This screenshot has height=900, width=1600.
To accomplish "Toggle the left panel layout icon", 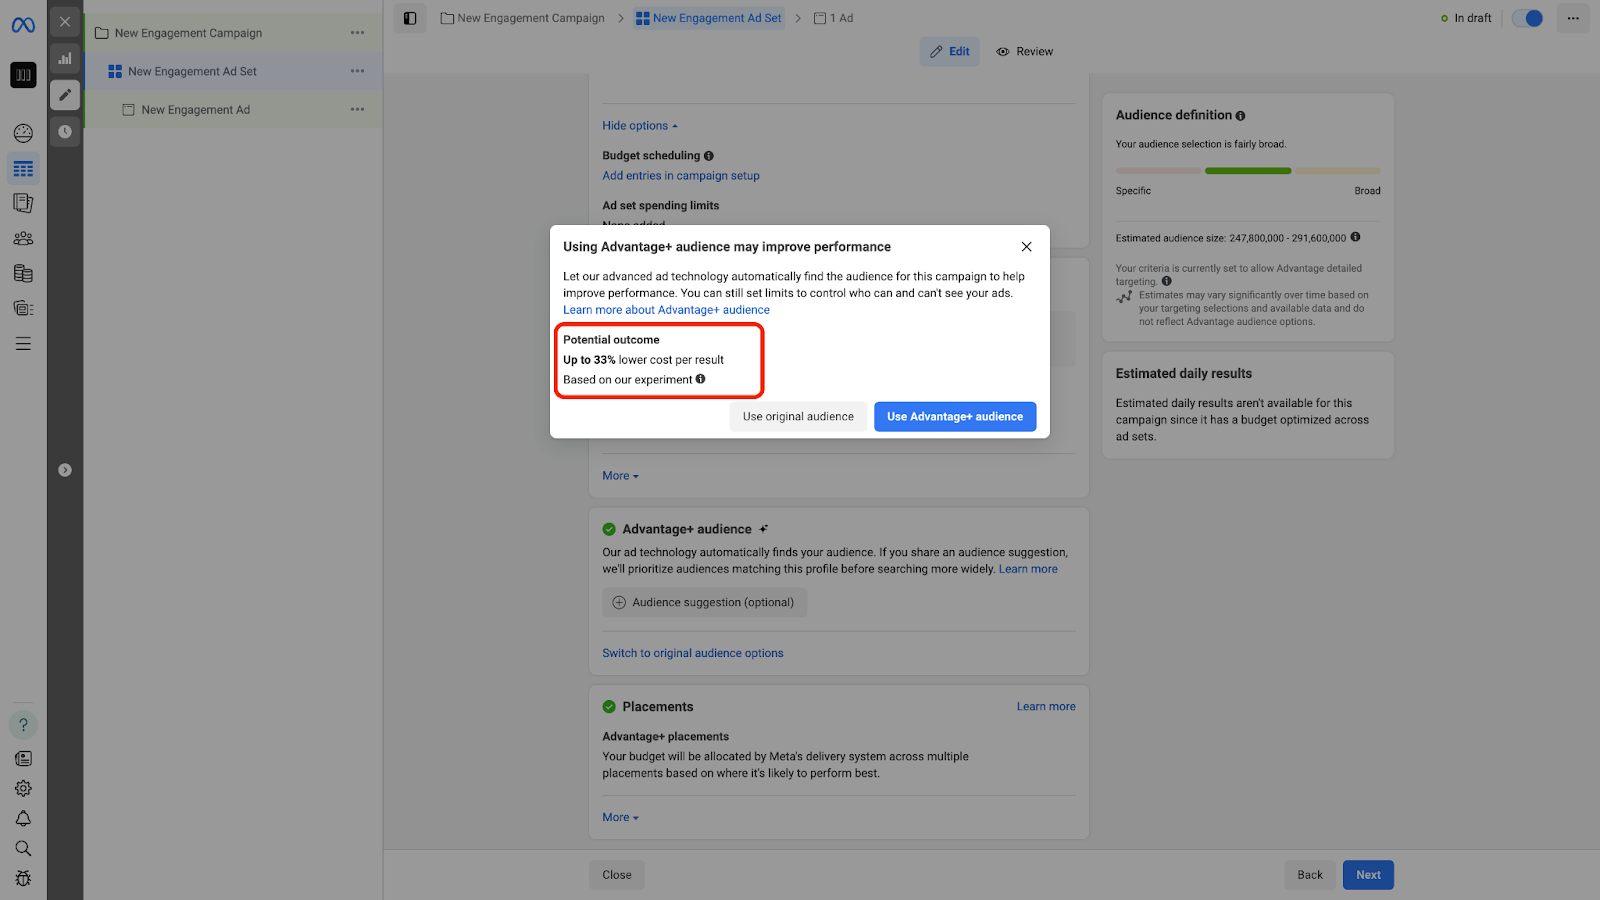I will (x=410, y=18).
